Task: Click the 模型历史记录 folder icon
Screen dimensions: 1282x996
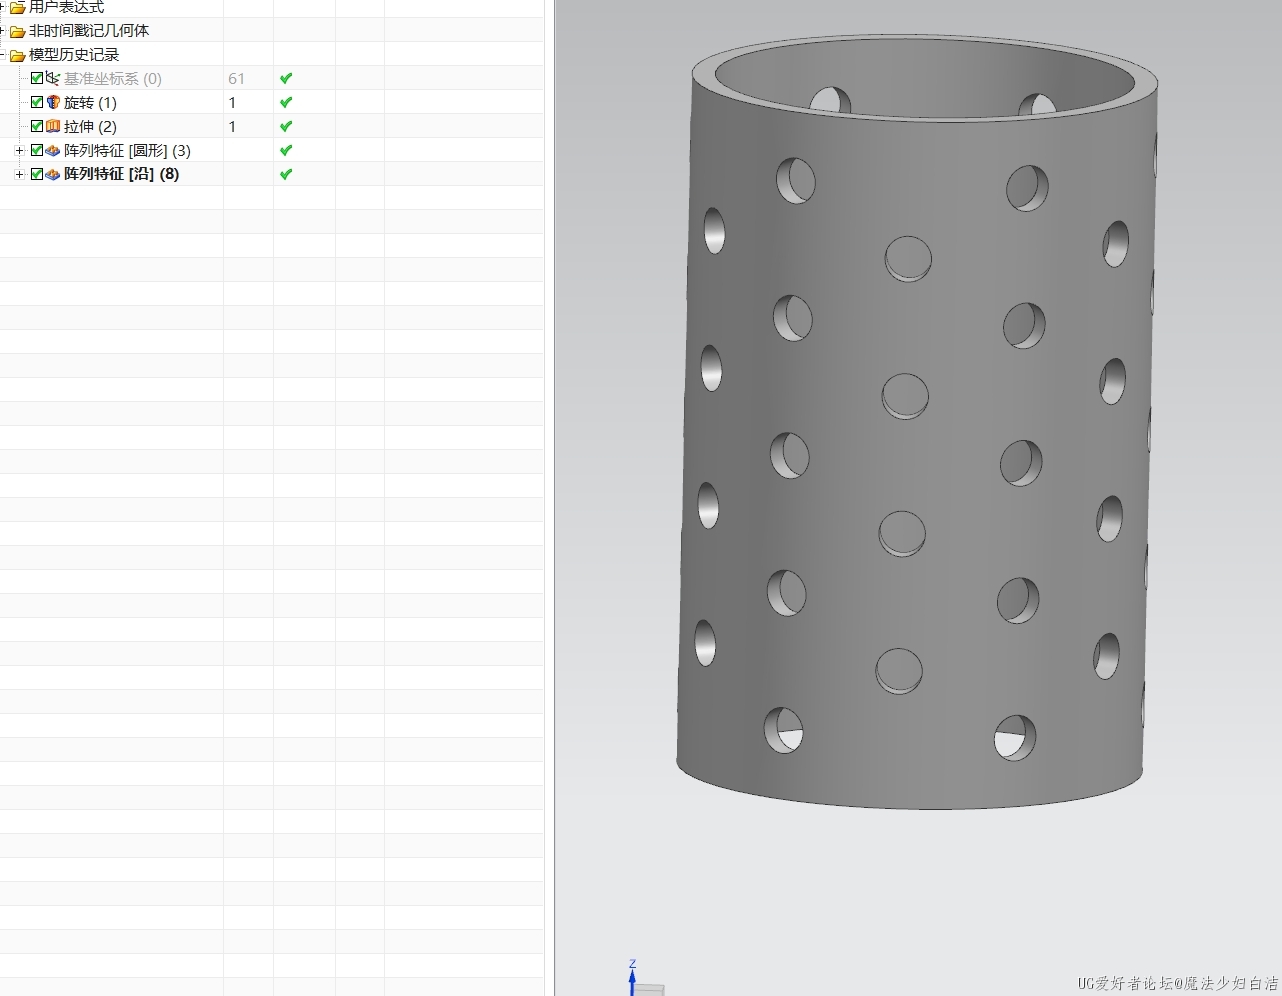Action: click(x=17, y=55)
